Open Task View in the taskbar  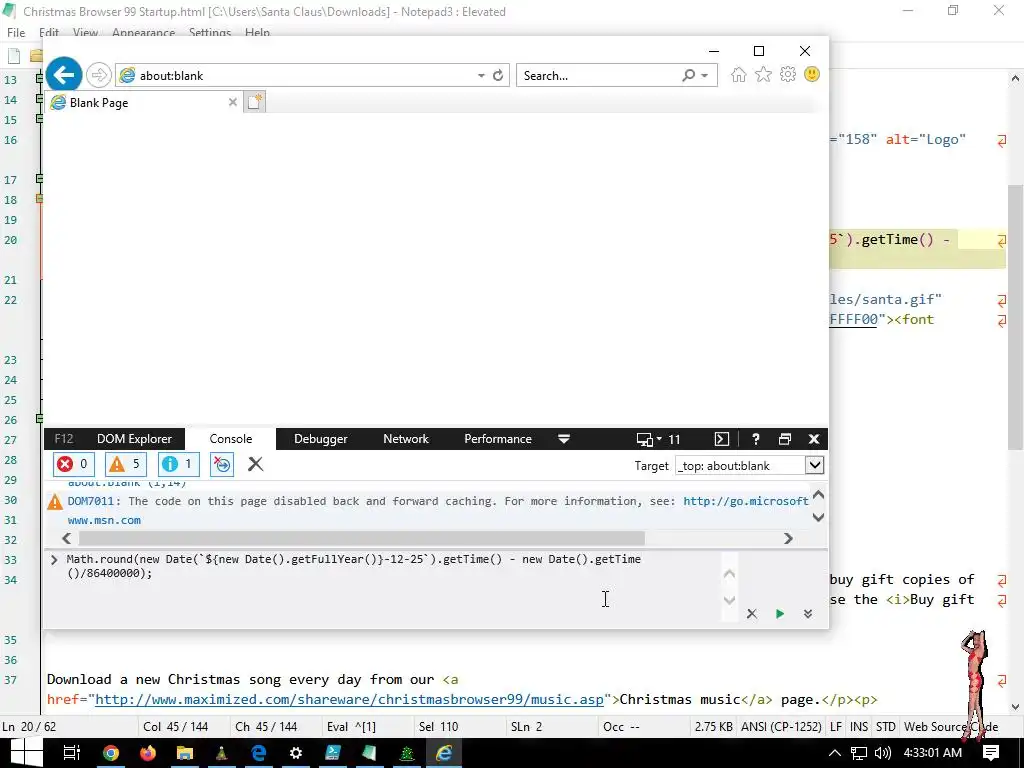point(71,753)
